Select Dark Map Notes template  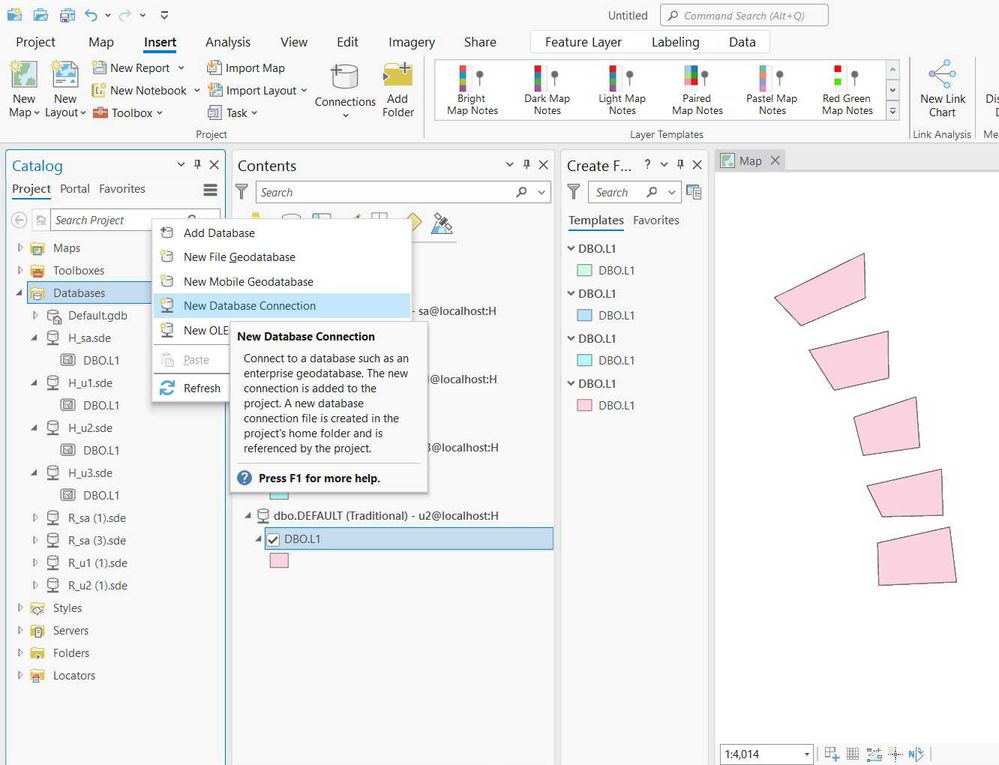tap(547, 90)
